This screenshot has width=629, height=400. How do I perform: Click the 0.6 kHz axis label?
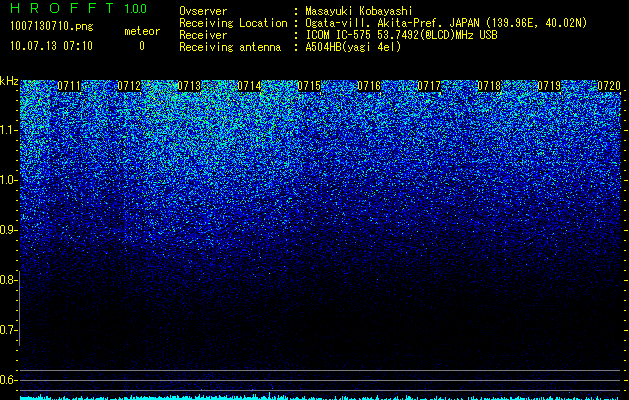8,380
